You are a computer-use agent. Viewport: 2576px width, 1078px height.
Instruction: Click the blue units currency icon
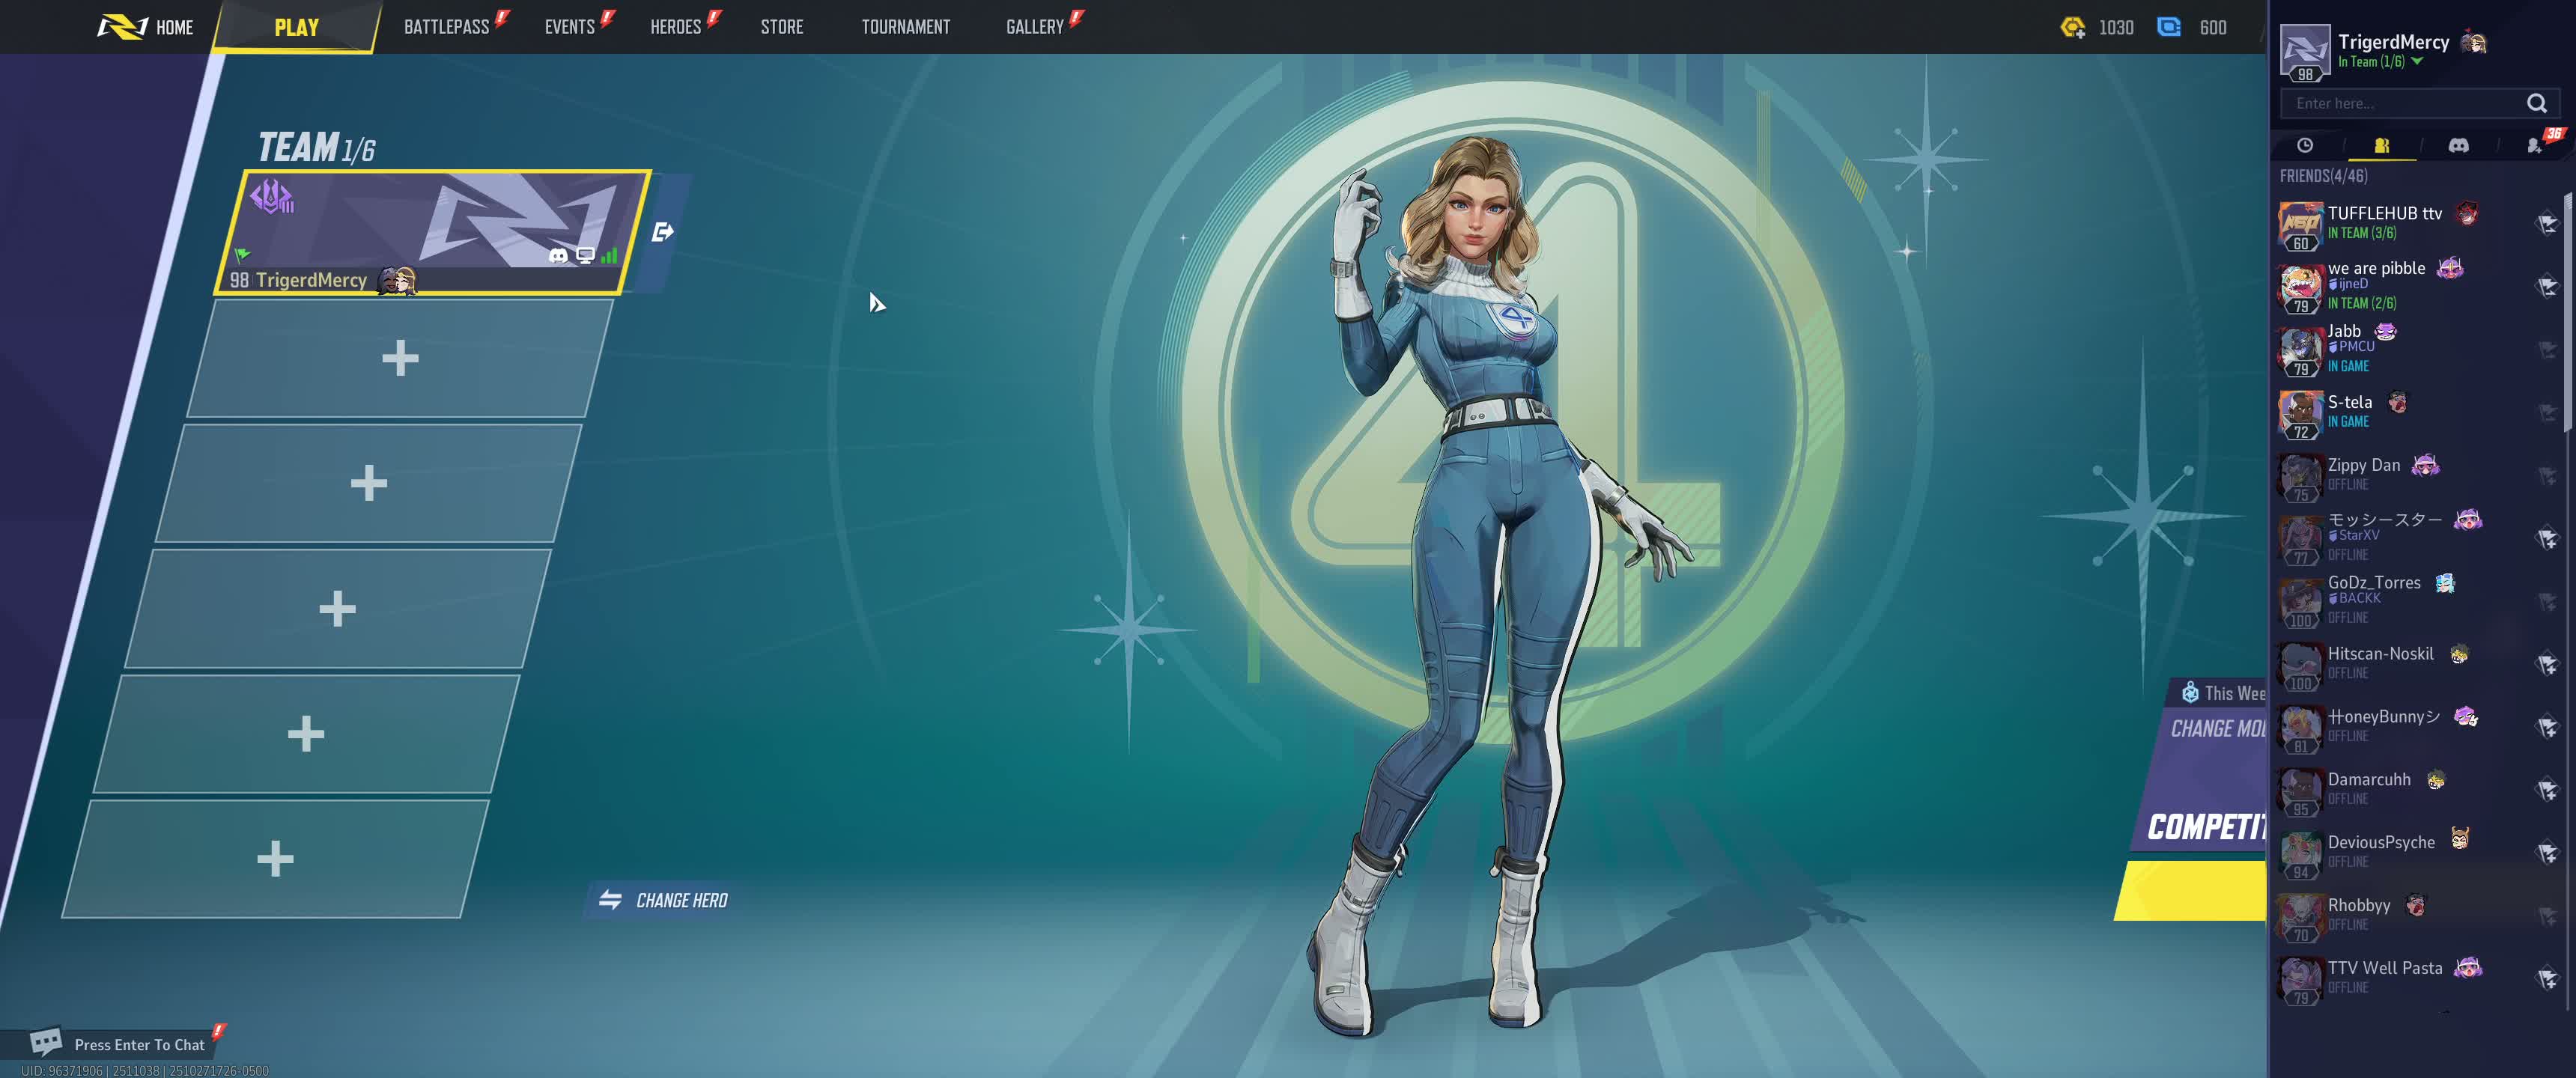pyautogui.click(x=2168, y=28)
